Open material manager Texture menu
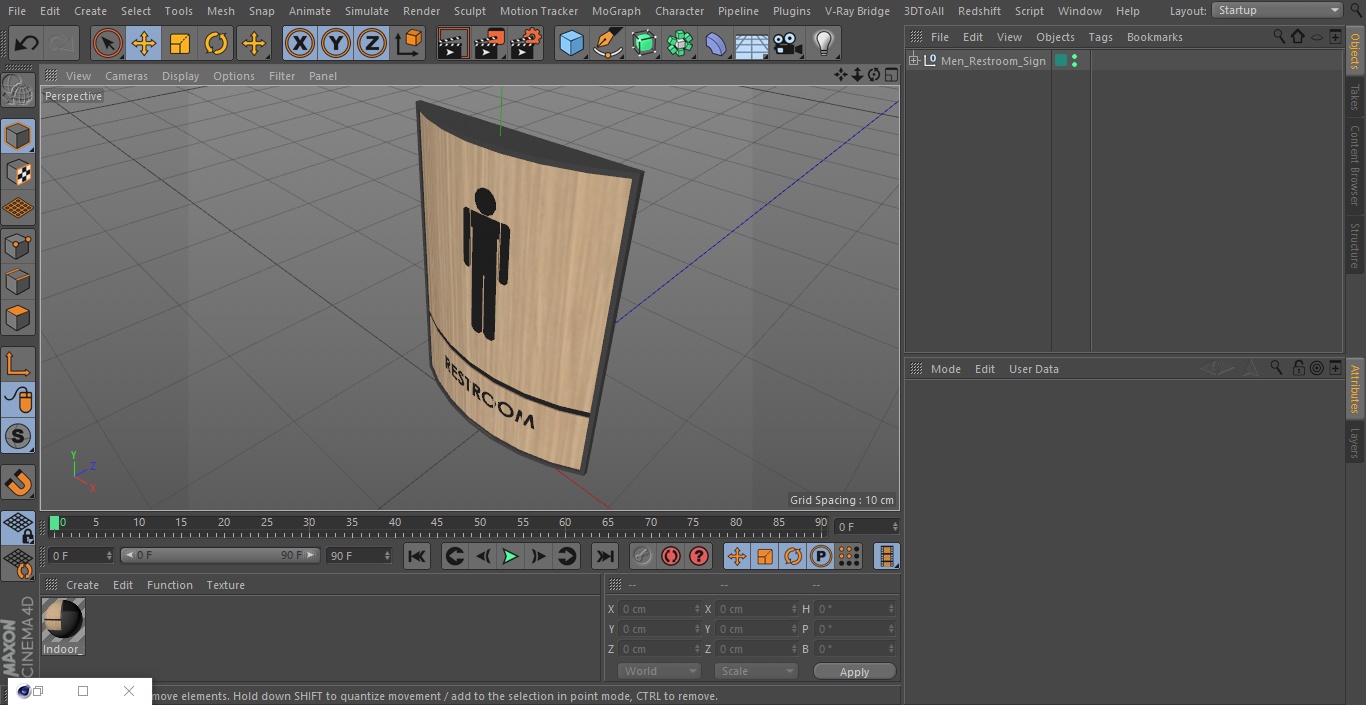This screenshot has width=1366, height=705. pos(226,585)
